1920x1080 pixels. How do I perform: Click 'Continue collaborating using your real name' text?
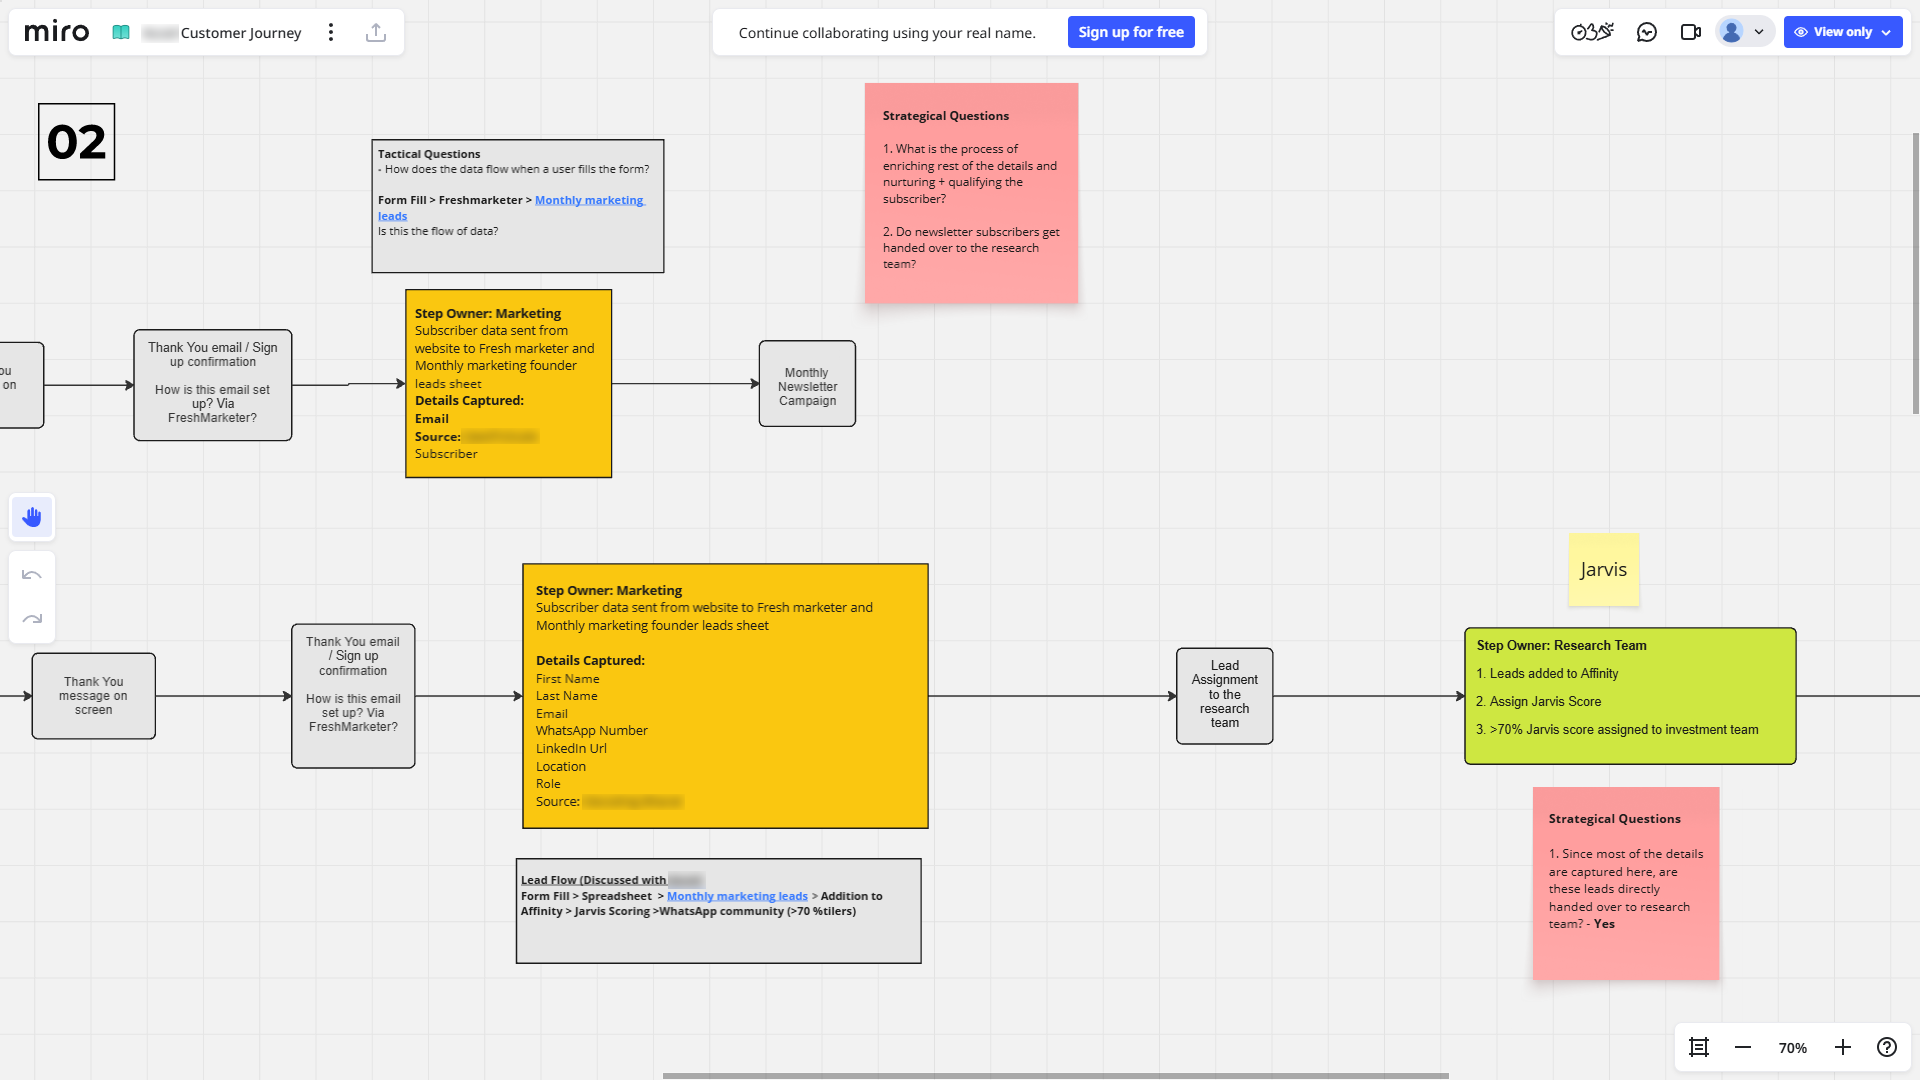[887, 33]
